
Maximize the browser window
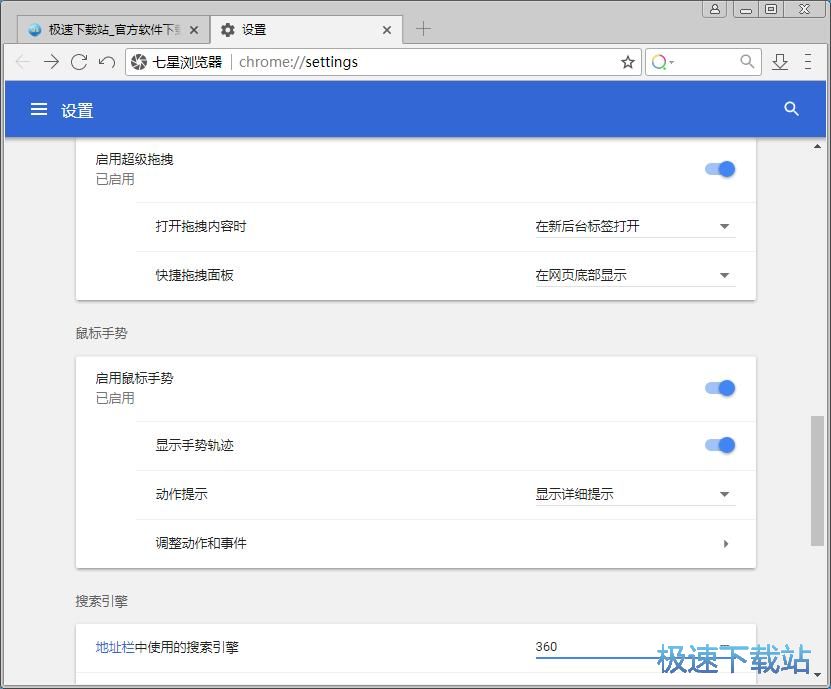[x=771, y=9]
